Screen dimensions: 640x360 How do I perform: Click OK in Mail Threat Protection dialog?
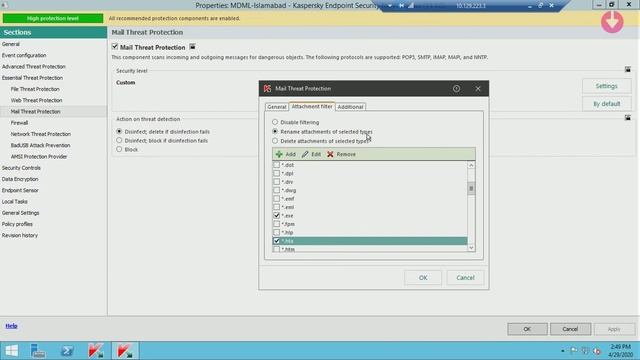point(423,278)
